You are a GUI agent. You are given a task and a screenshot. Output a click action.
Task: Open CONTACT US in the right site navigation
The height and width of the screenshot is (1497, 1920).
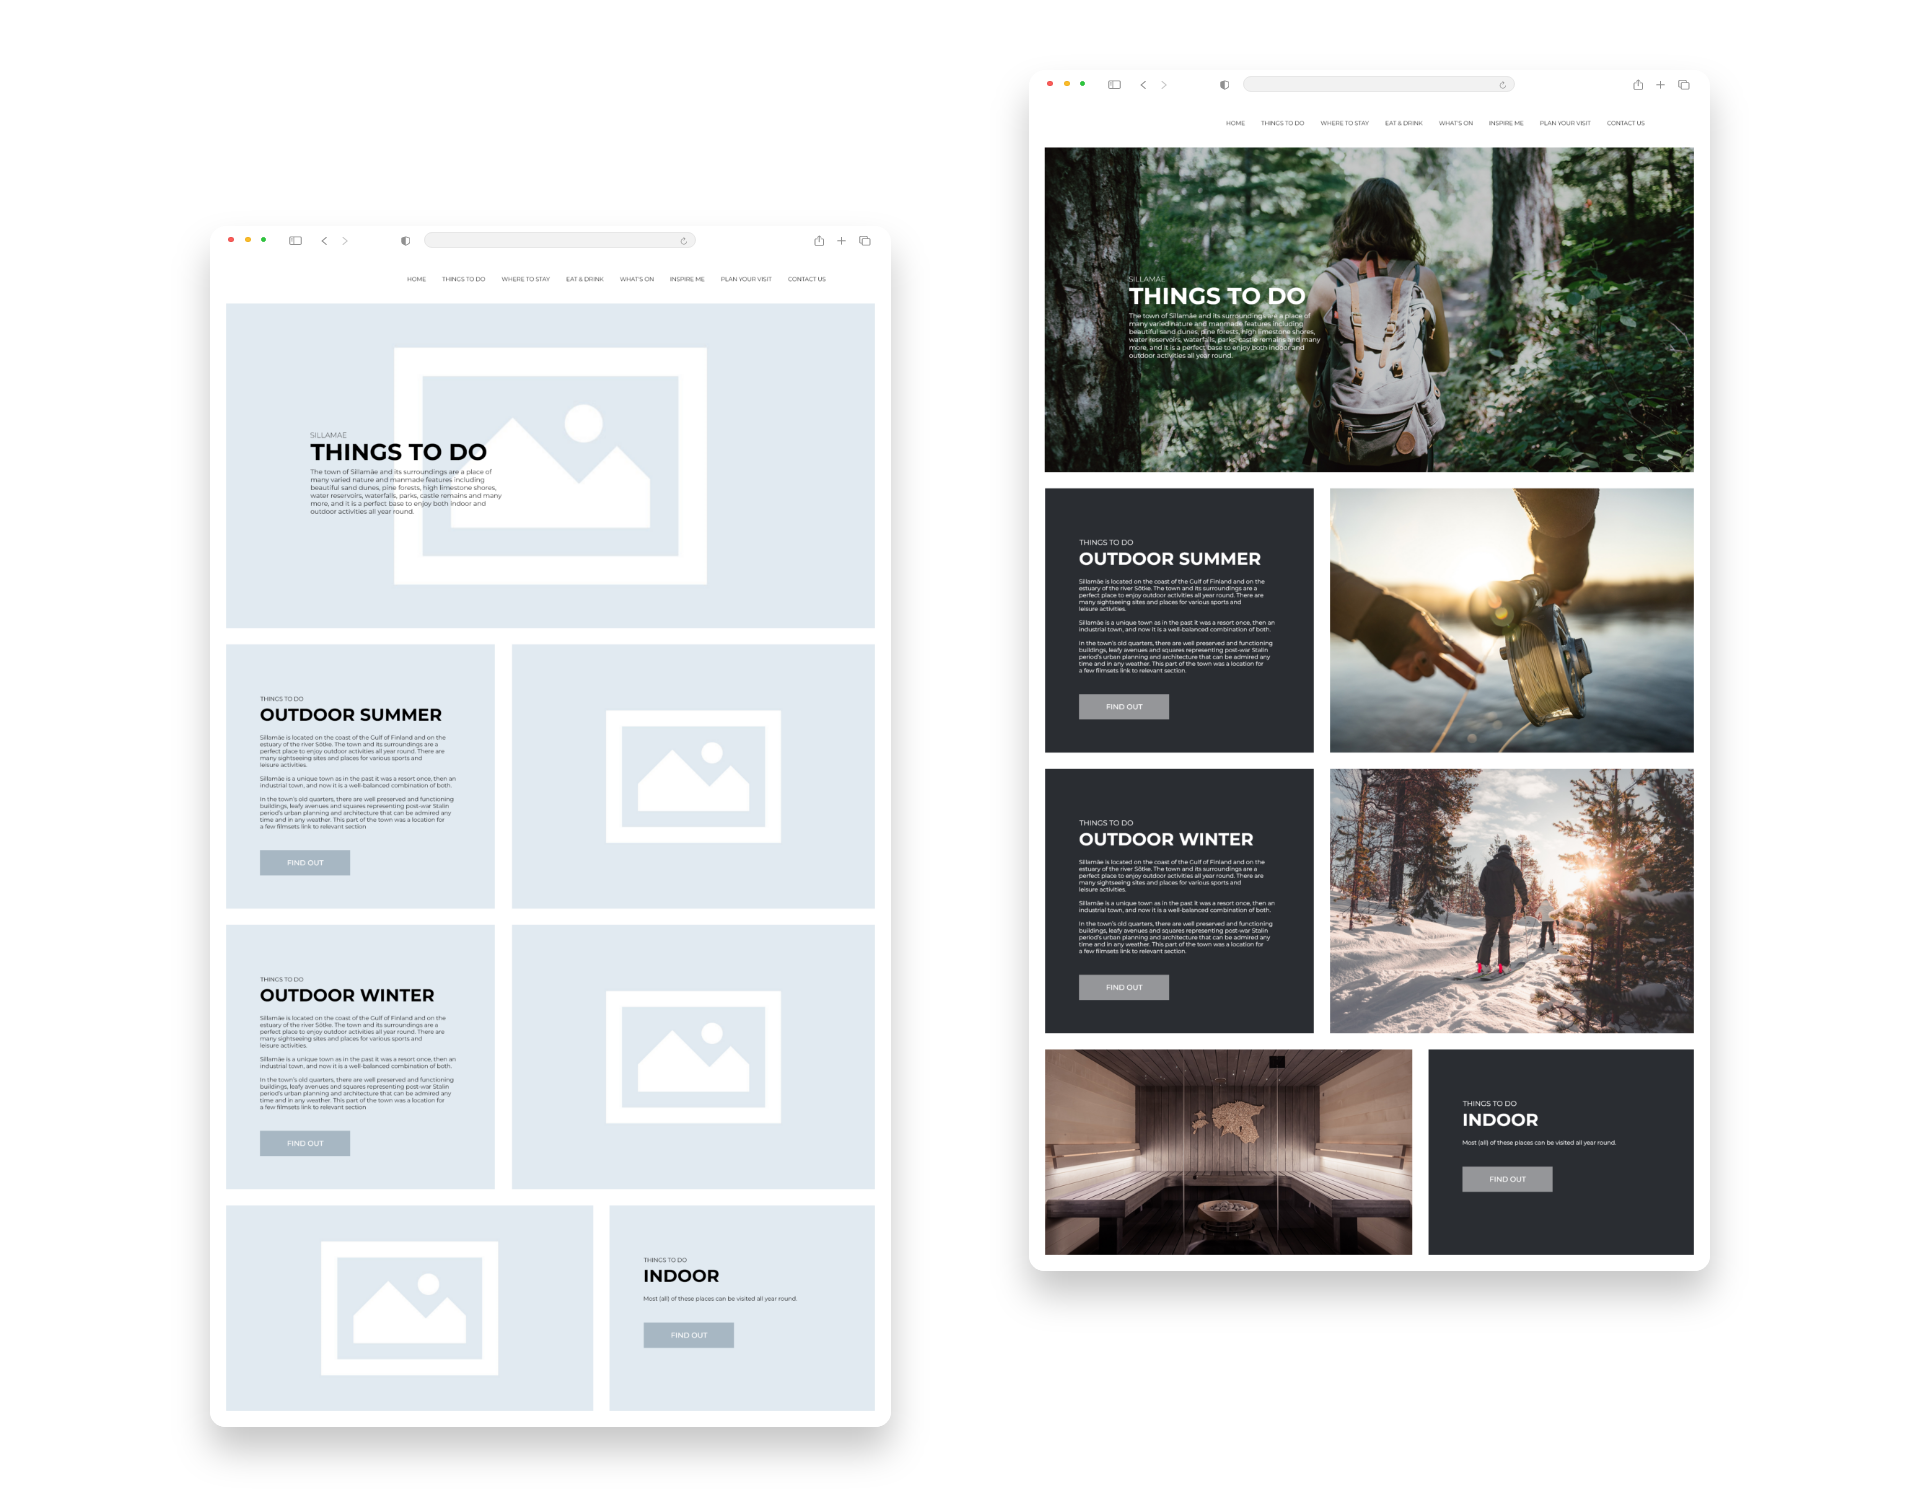(1625, 123)
